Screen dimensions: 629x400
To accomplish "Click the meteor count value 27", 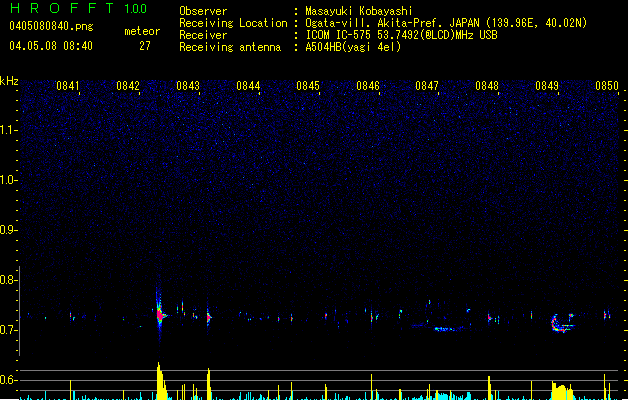I will pyautogui.click(x=145, y=46).
